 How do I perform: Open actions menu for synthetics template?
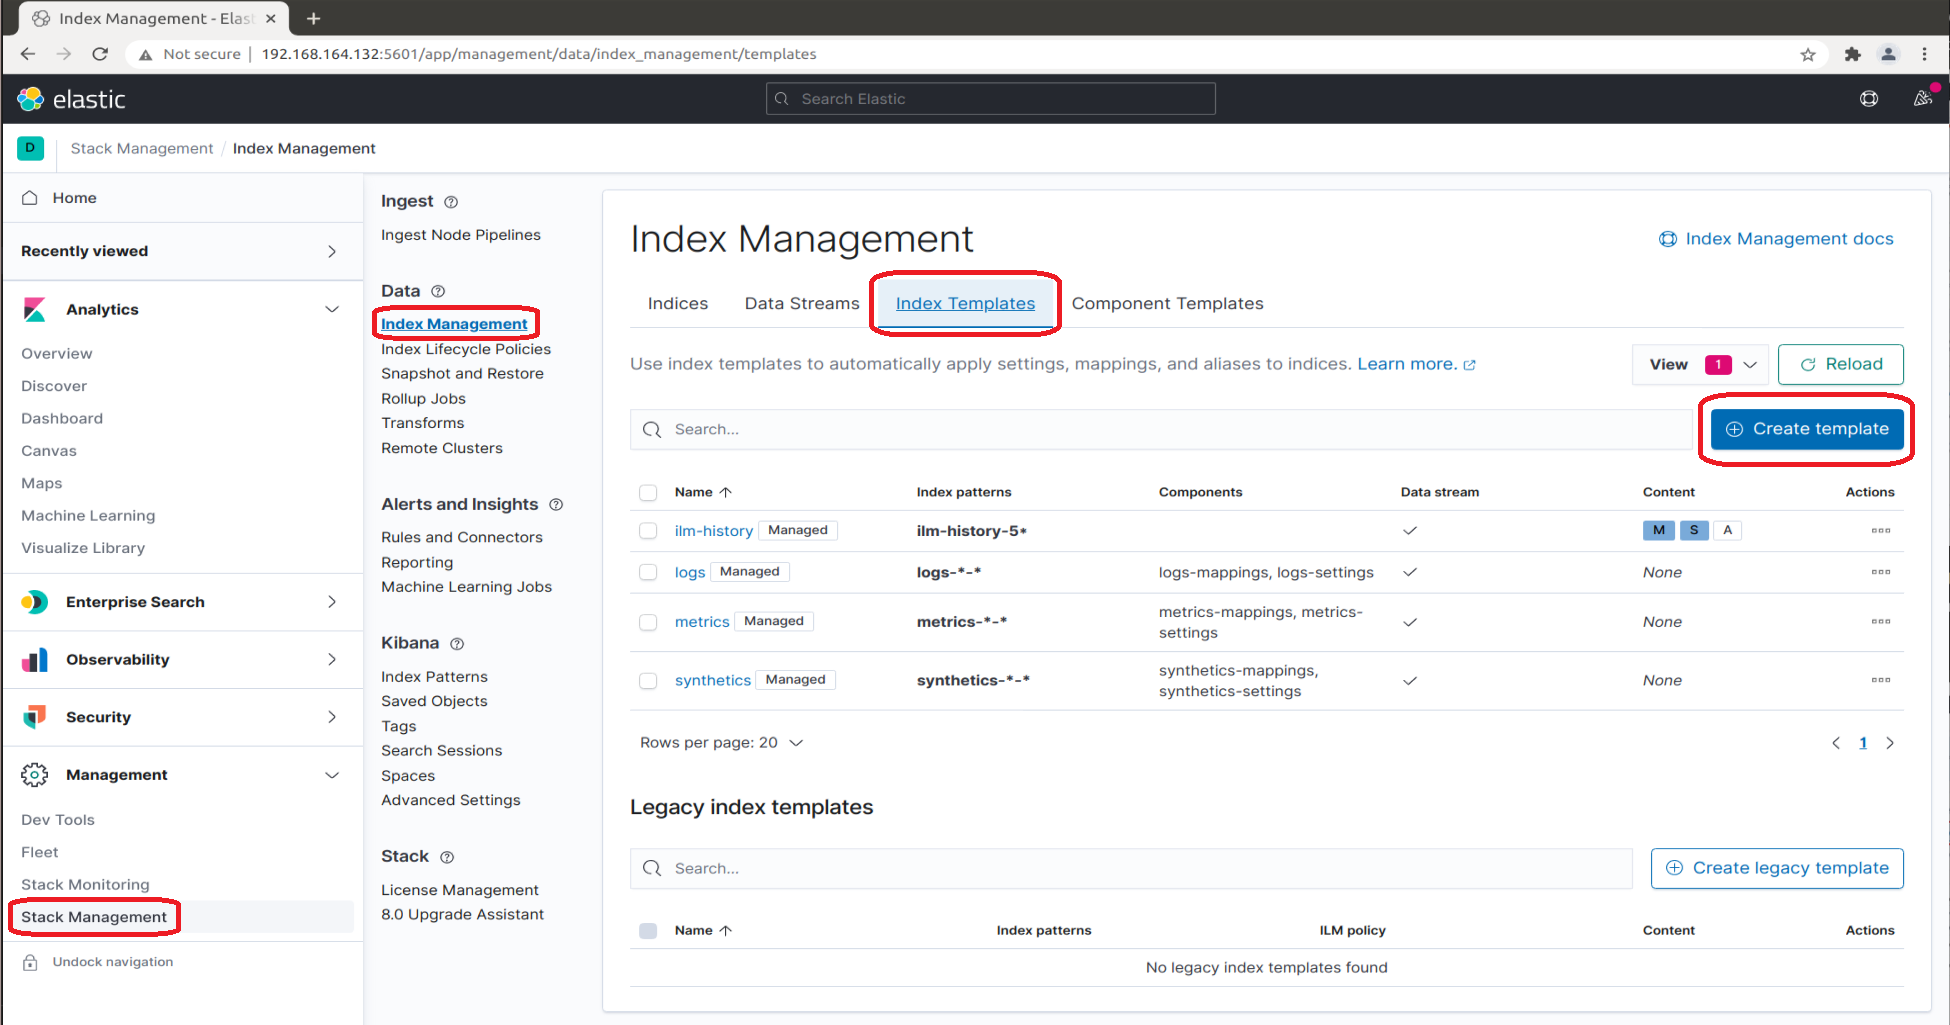1880,680
